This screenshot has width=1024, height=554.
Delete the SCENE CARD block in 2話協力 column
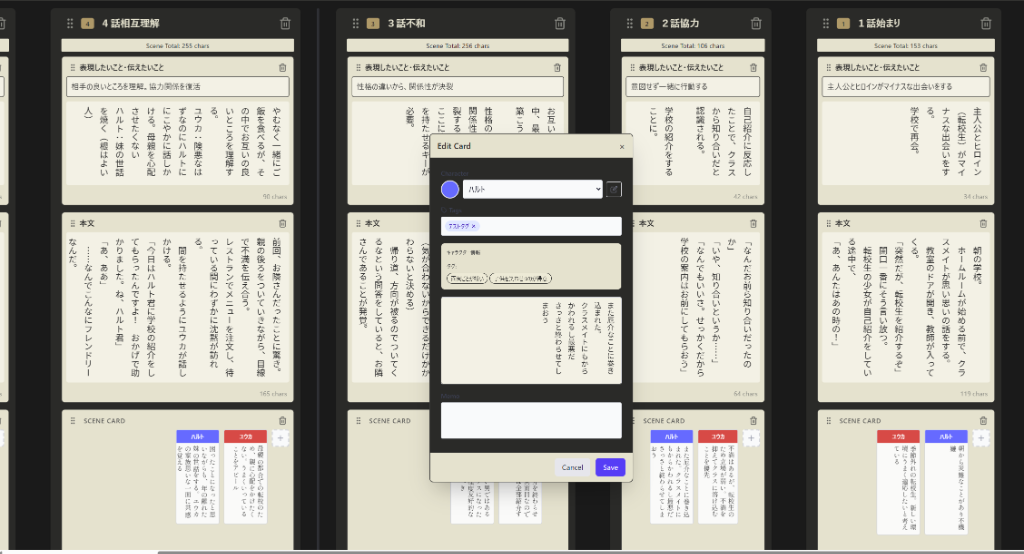[x=753, y=421]
